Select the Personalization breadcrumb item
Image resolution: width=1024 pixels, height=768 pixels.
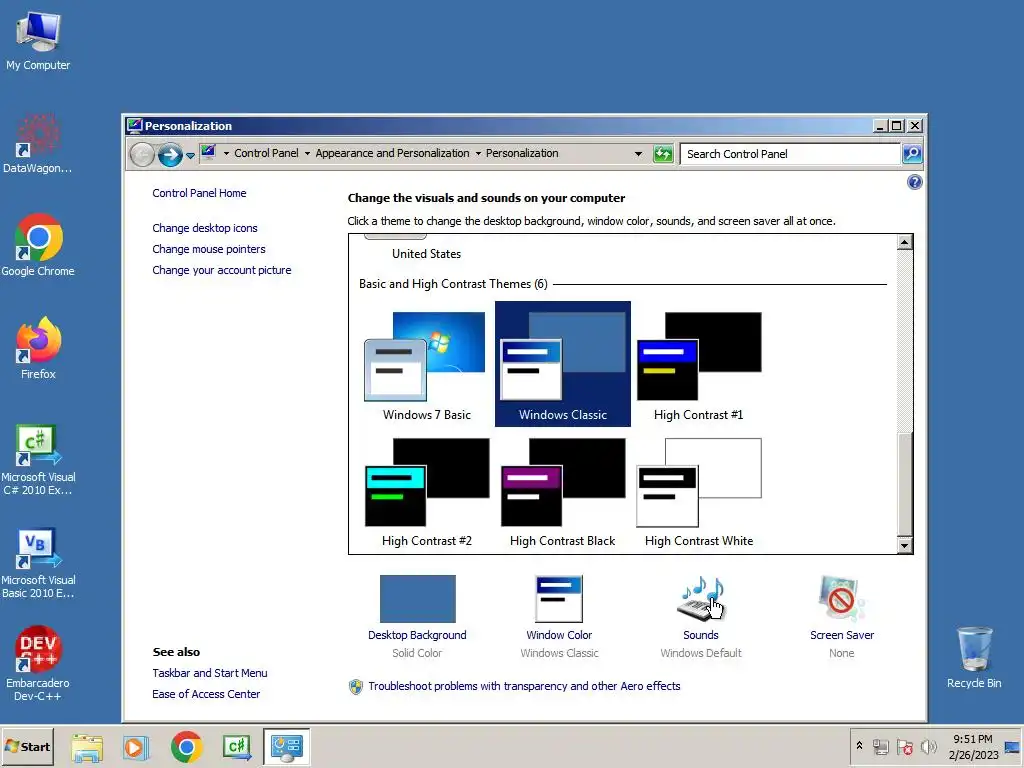(x=522, y=153)
